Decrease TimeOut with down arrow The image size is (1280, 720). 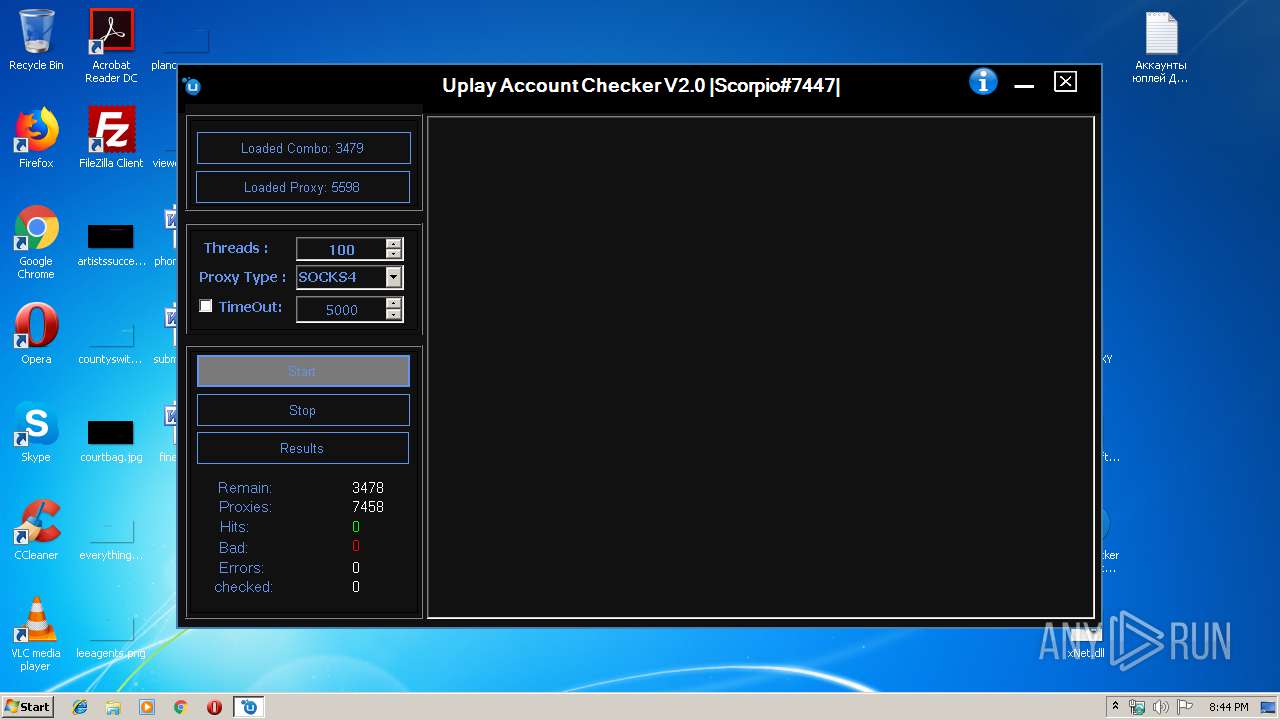pyautogui.click(x=394, y=315)
